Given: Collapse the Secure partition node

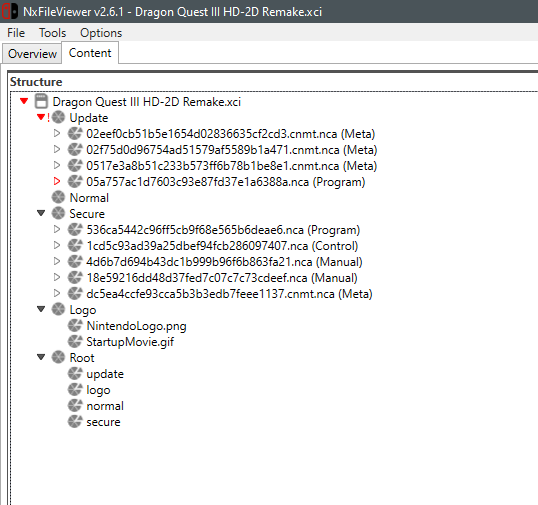Looking at the screenshot, I should click(41, 213).
